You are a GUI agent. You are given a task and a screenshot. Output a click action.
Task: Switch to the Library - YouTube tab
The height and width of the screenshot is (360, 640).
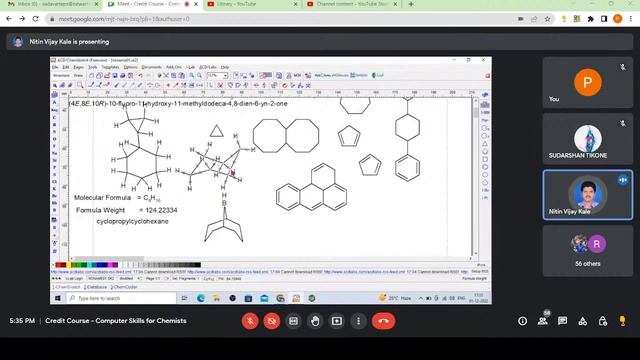(252, 4)
